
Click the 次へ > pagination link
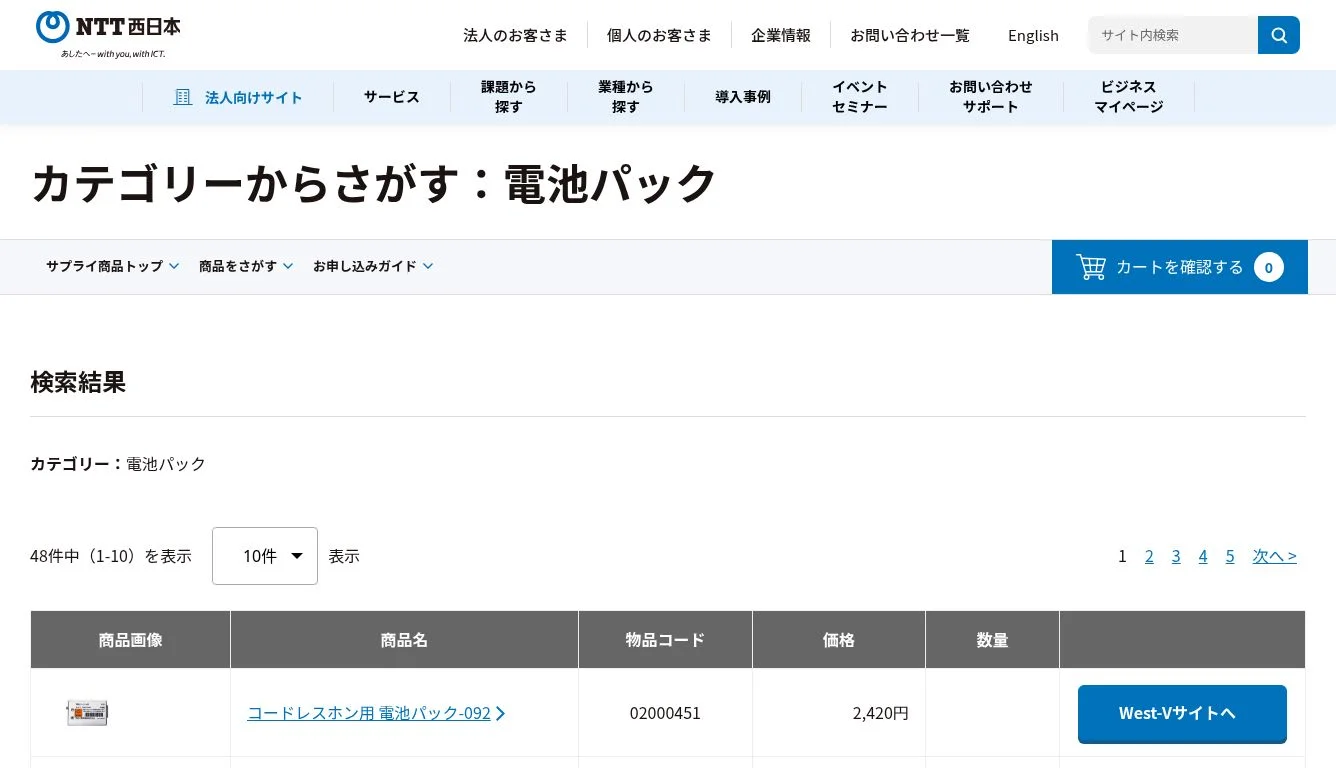(x=1275, y=556)
